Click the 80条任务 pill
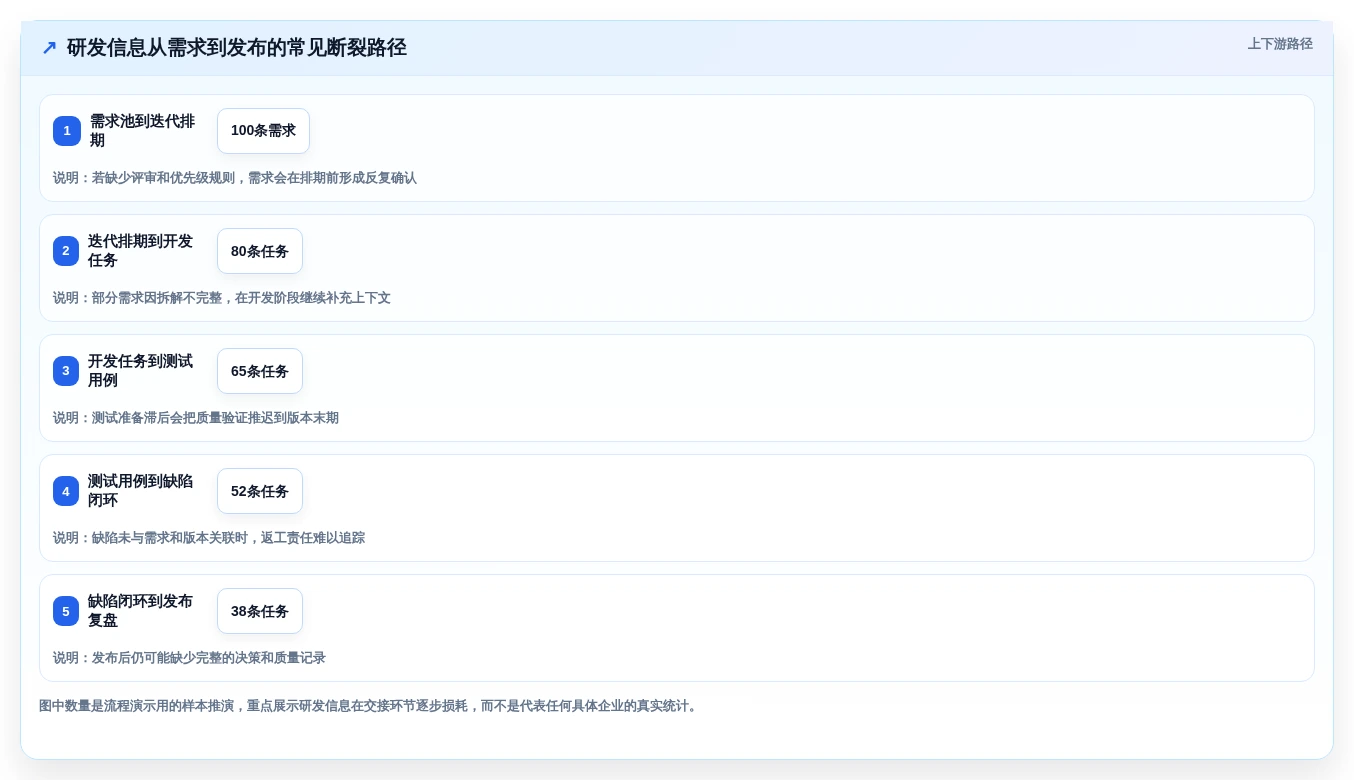This screenshot has height=780, width=1354. (x=260, y=251)
